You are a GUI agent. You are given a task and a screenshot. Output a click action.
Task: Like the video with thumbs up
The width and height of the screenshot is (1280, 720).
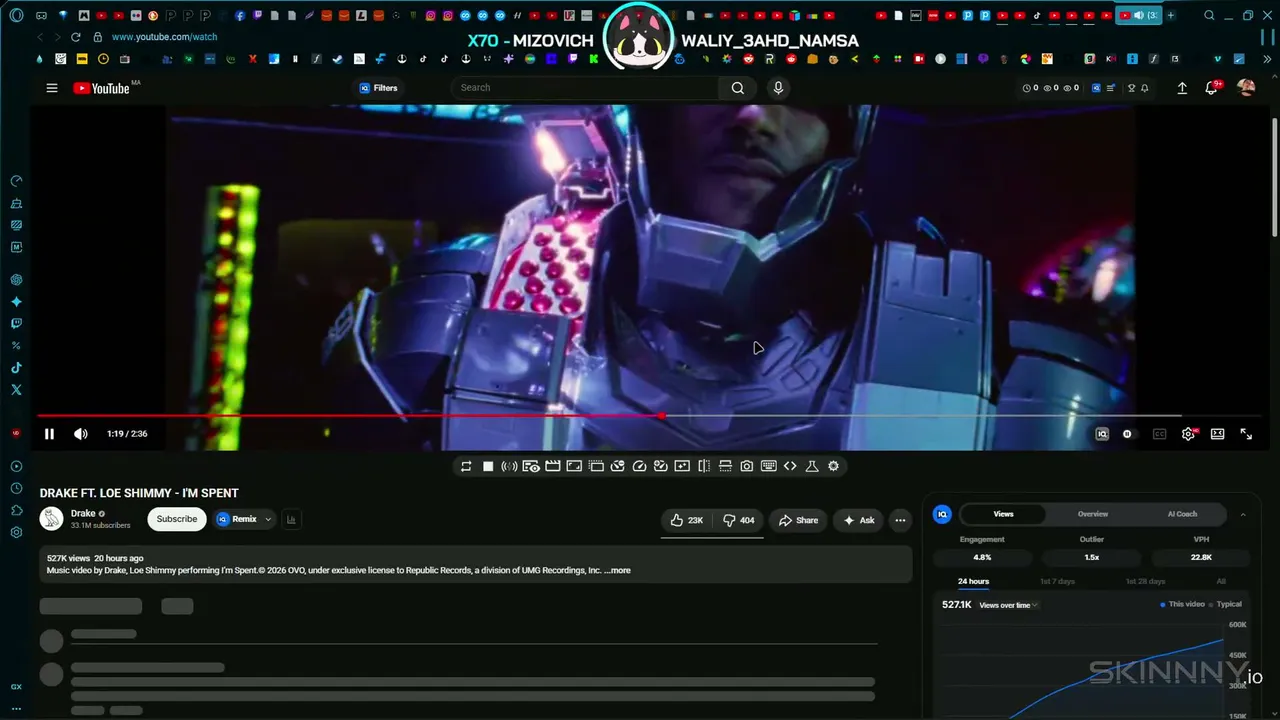tap(687, 520)
